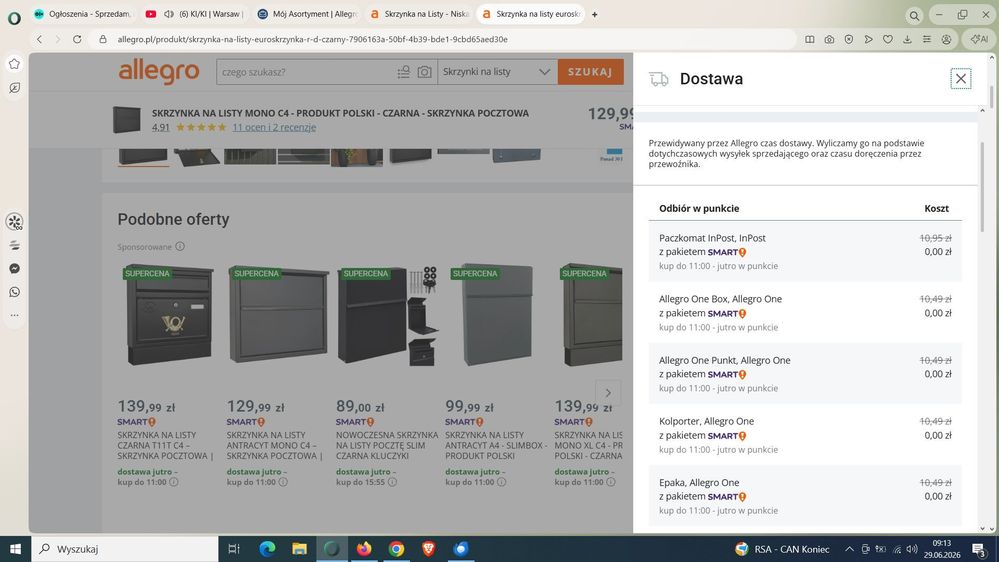The image size is (999, 562).
Task: Select Allegro One Box delivery option
Action: tap(805, 312)
